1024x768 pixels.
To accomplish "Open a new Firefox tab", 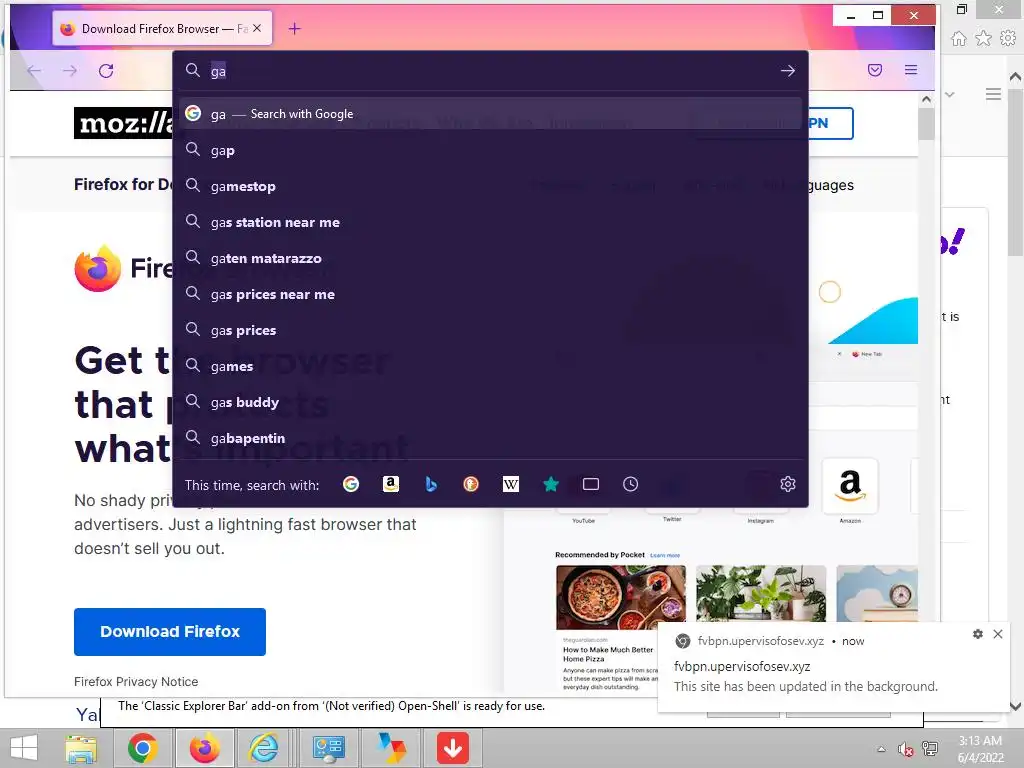I will pyautogui.click(x=295, y=29).
